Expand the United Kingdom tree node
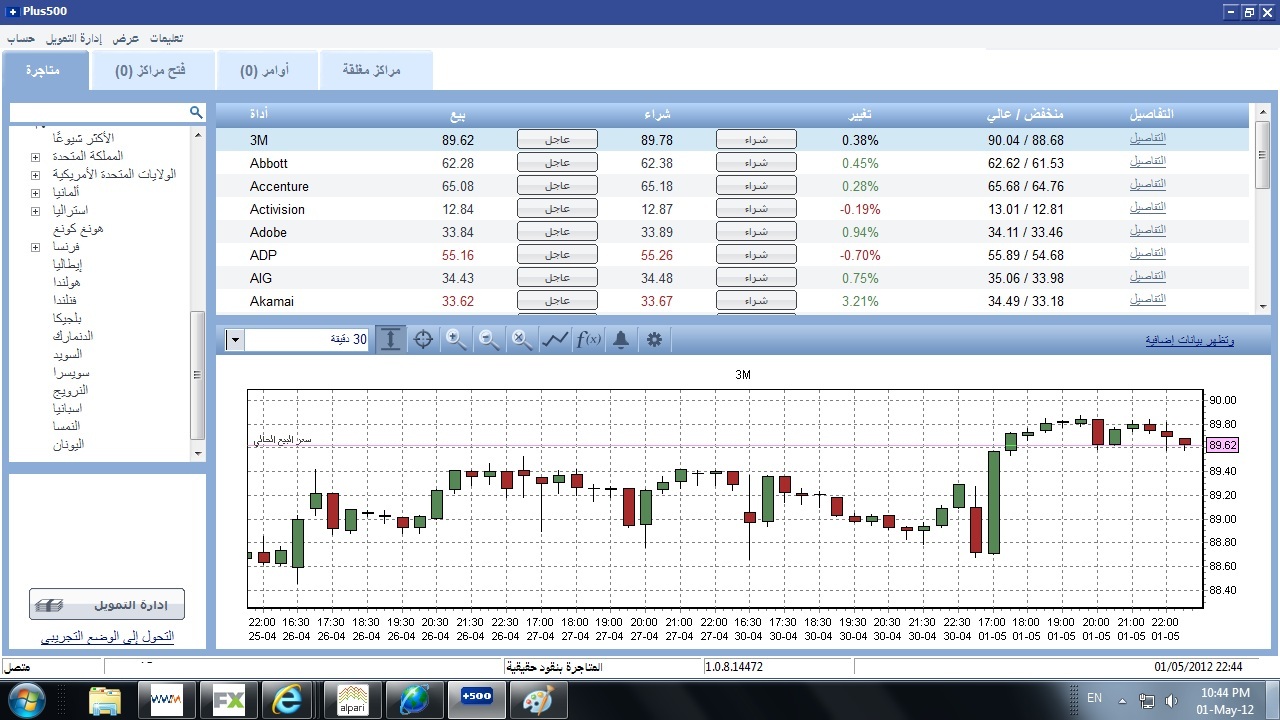The width and height of the screenshot is (1280, 720). pos(35,157)
